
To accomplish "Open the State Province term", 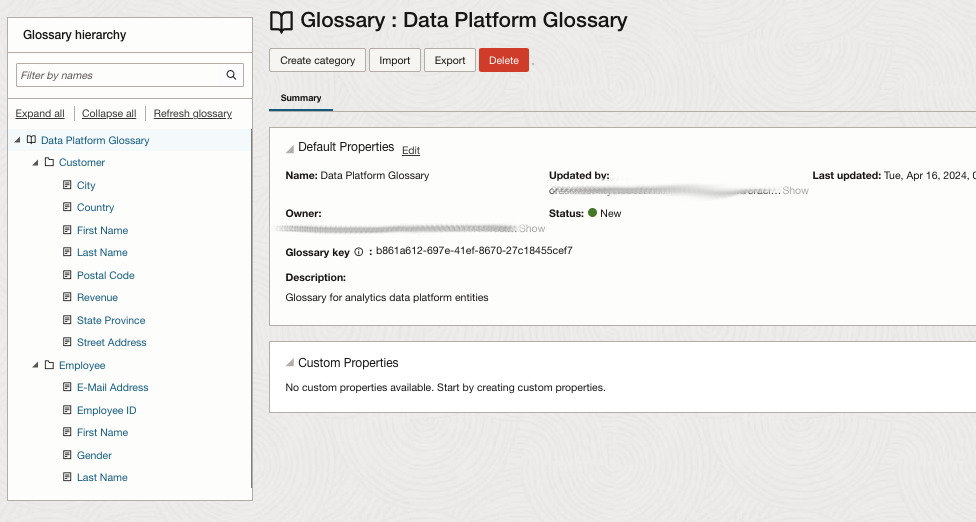I will pos(111,320).
